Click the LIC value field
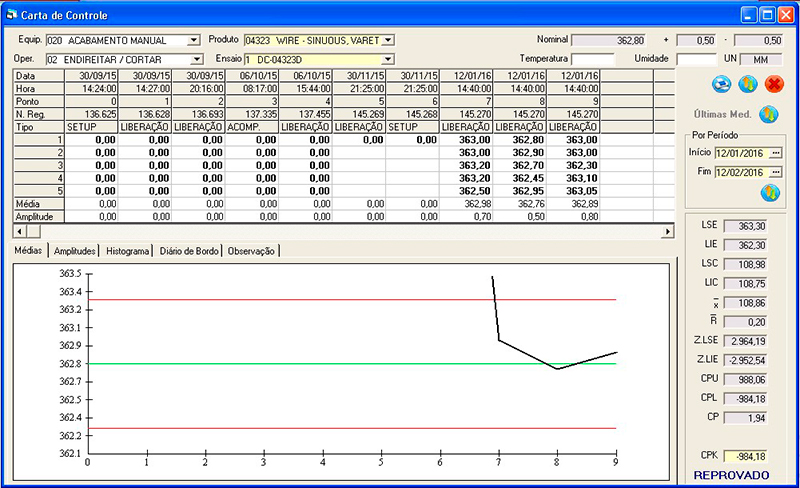 click(745, 284)
